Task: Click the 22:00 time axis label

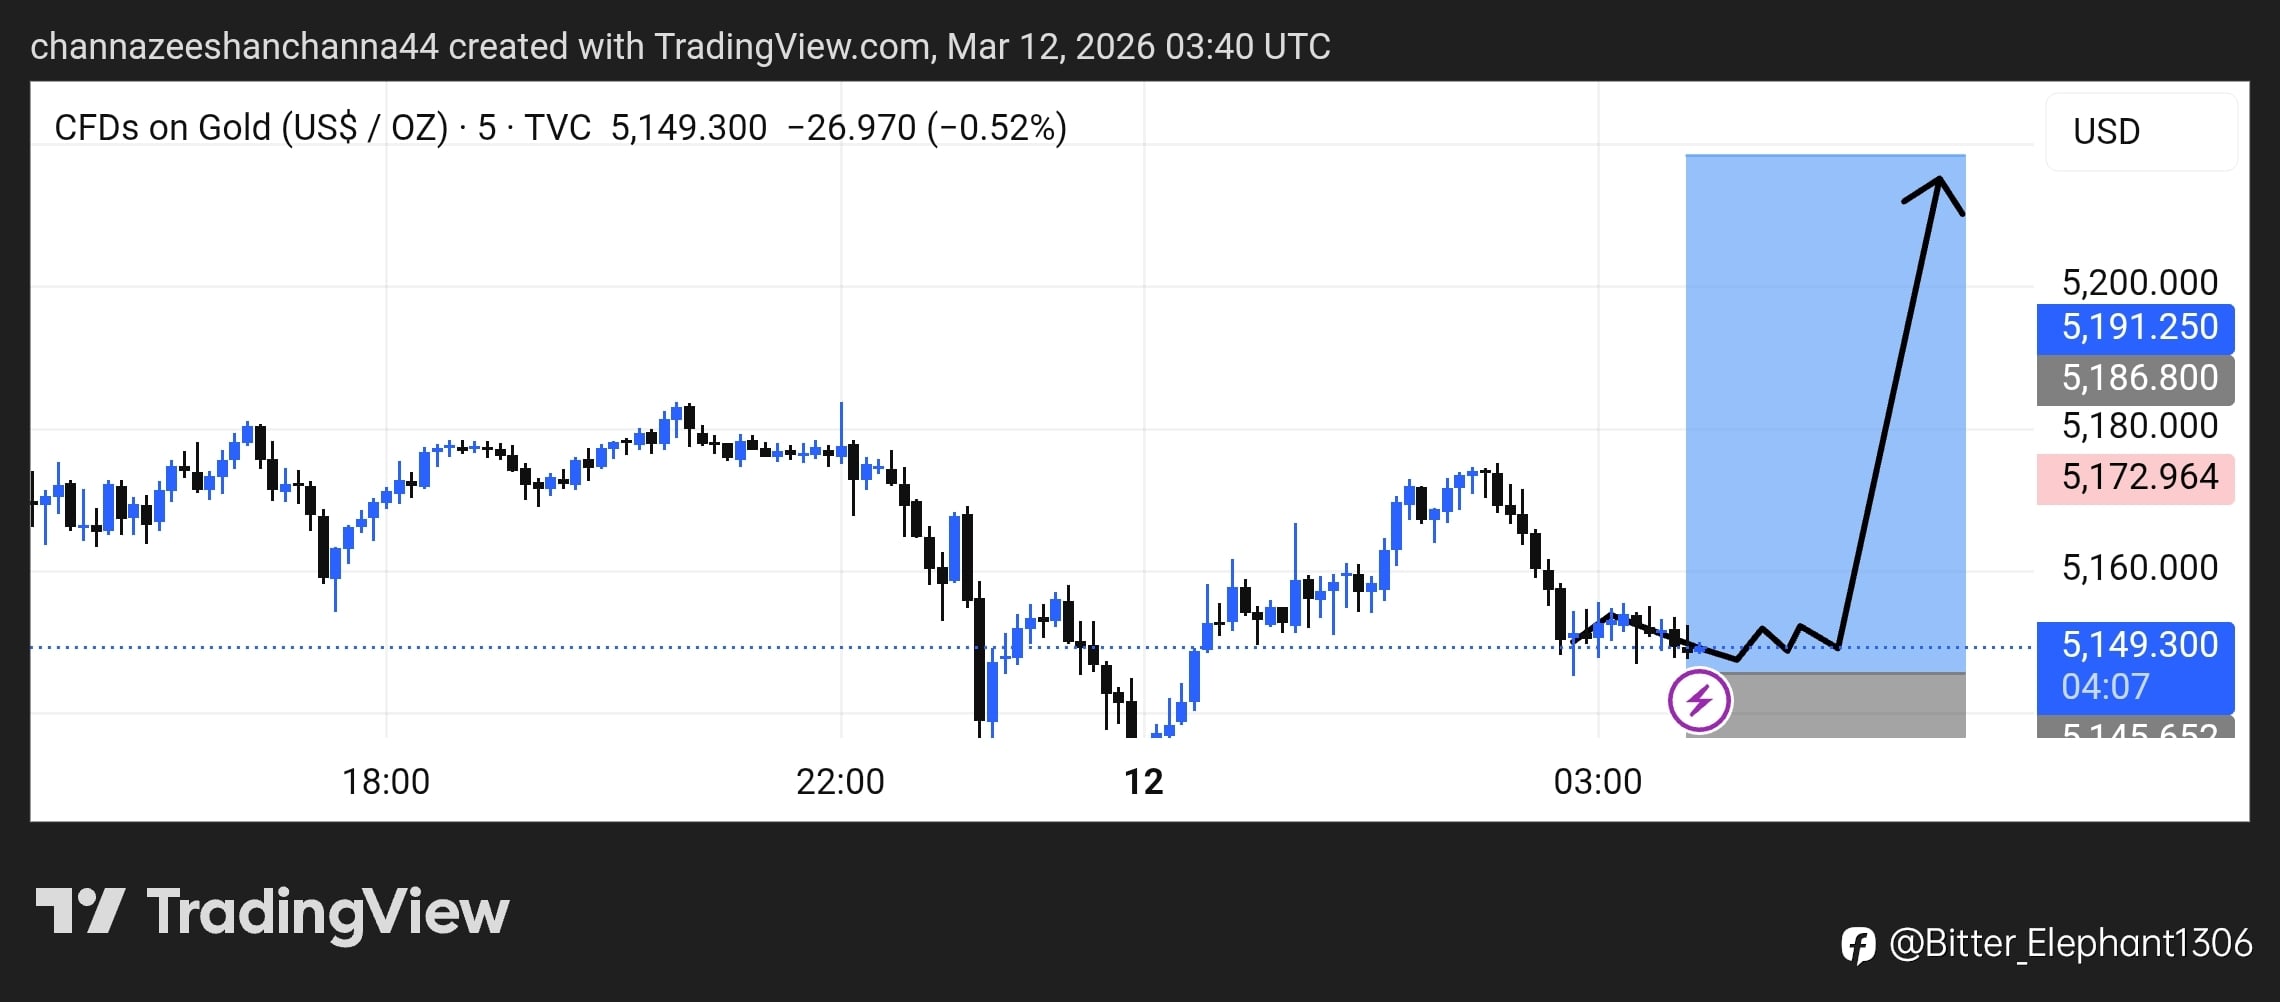Action: click(x=840, y=781)
